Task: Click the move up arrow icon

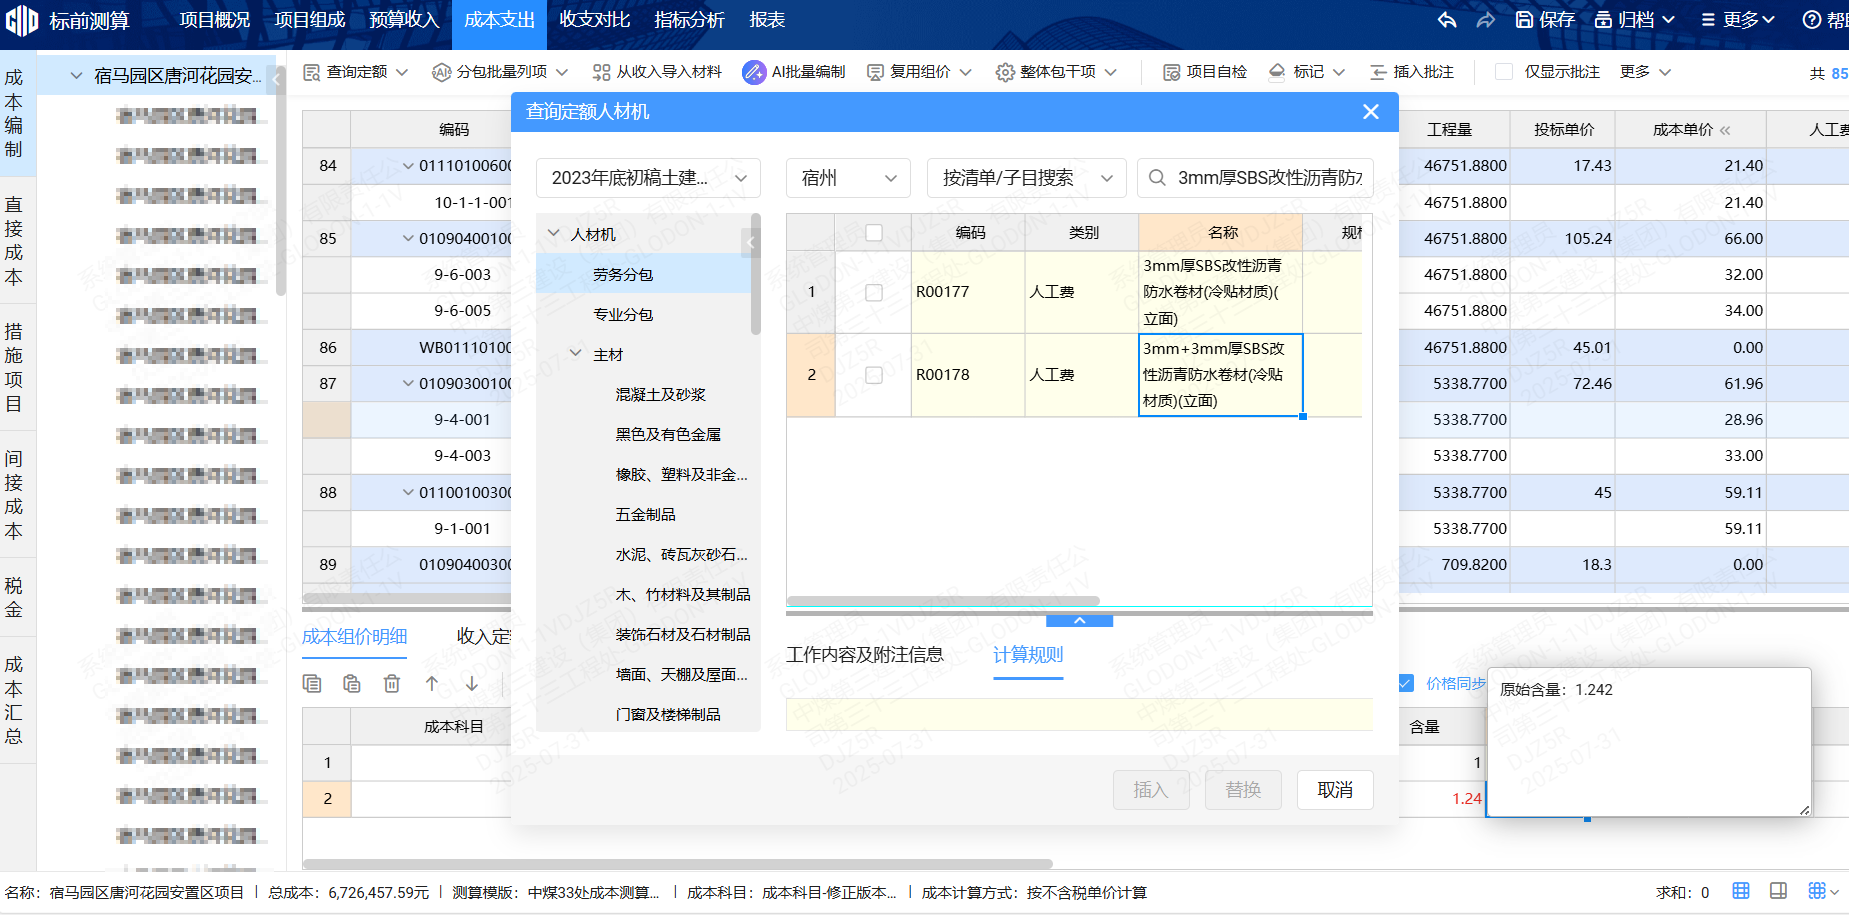Action: (432, 683)
